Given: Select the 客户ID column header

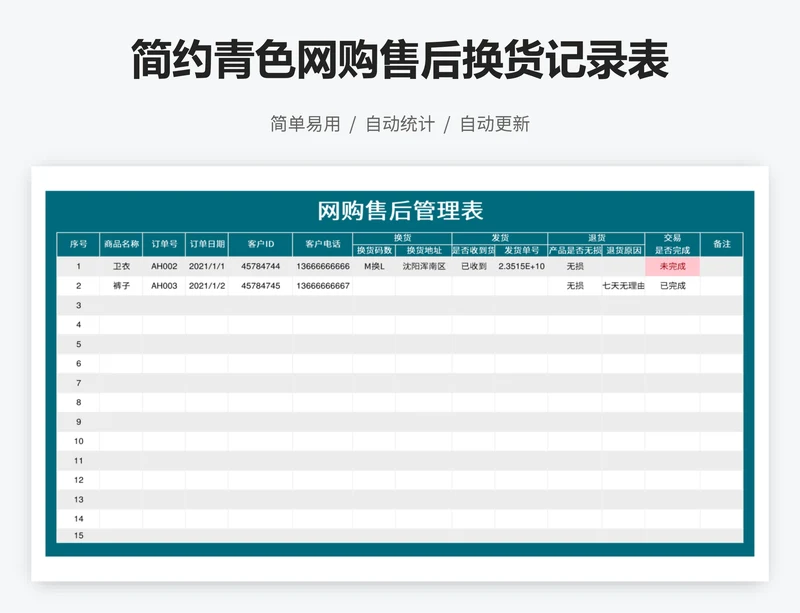Looking at the screenshot, I should (x=260, y=244).
